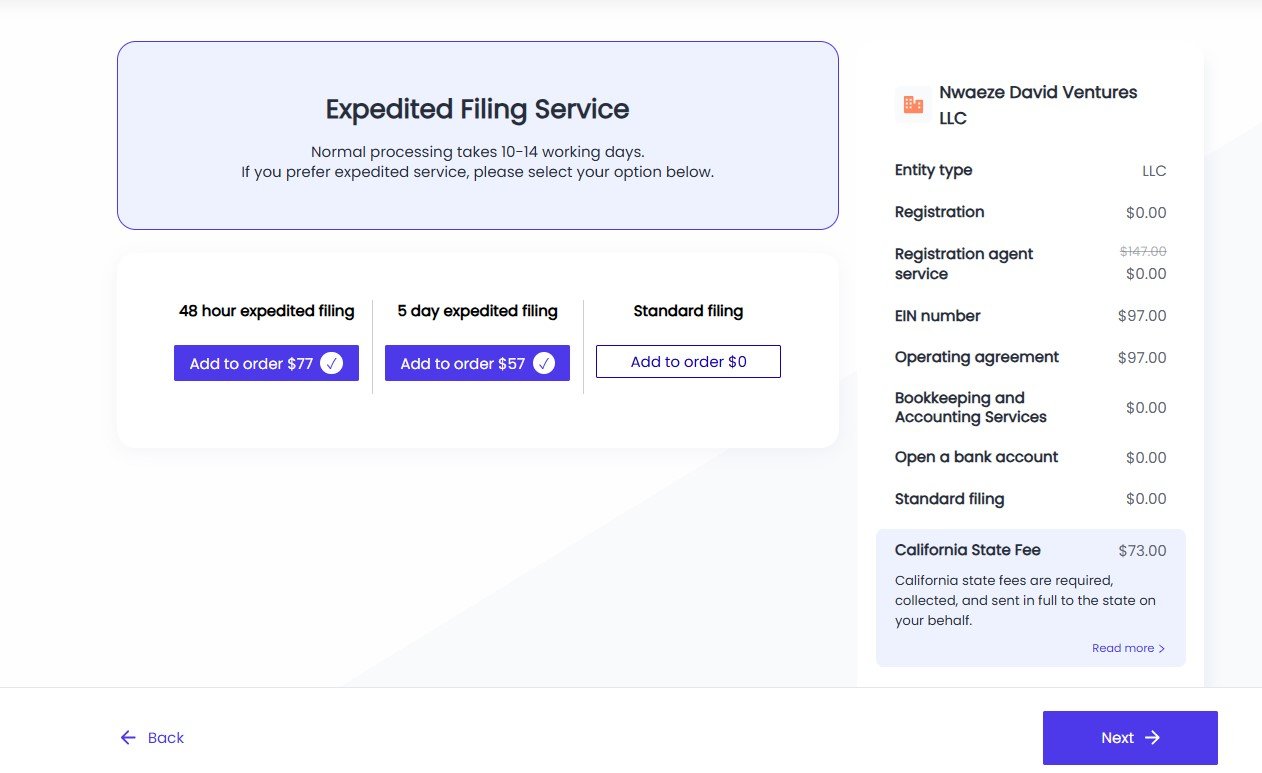Image resolution: width=1262 pixels, height=773 pixels.
Task: Add 5 day expedited filing for $57
Action: 477,363
